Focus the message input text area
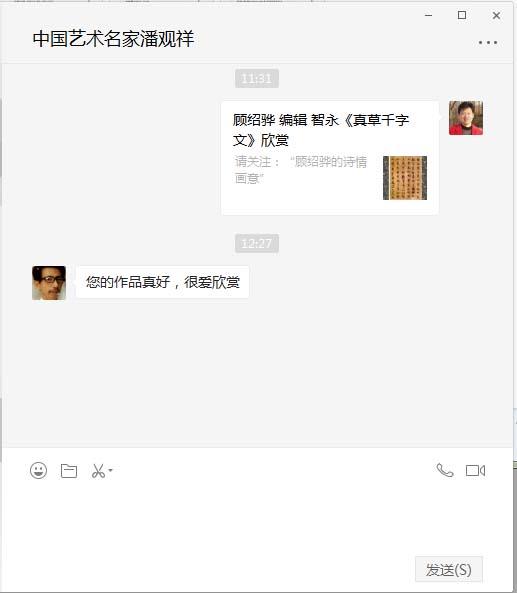 tap(258, 518)
